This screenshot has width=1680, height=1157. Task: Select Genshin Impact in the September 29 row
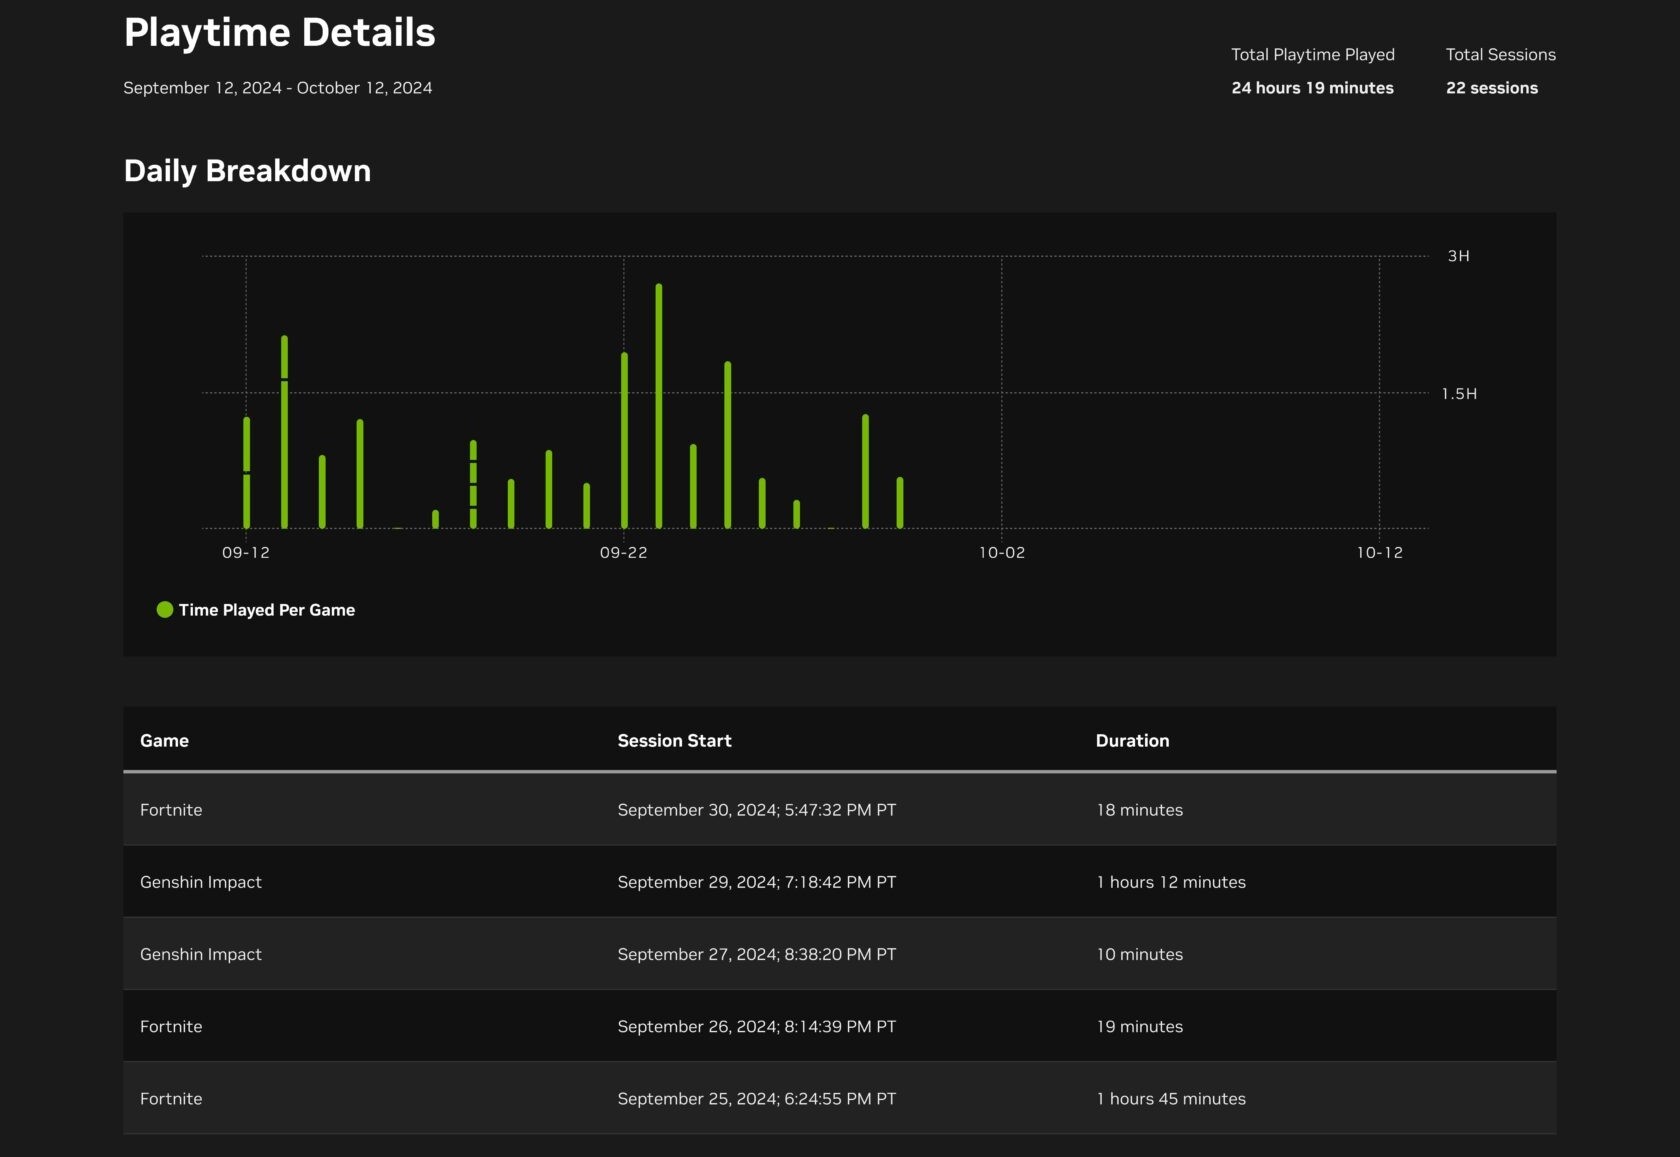pos(201,882)
